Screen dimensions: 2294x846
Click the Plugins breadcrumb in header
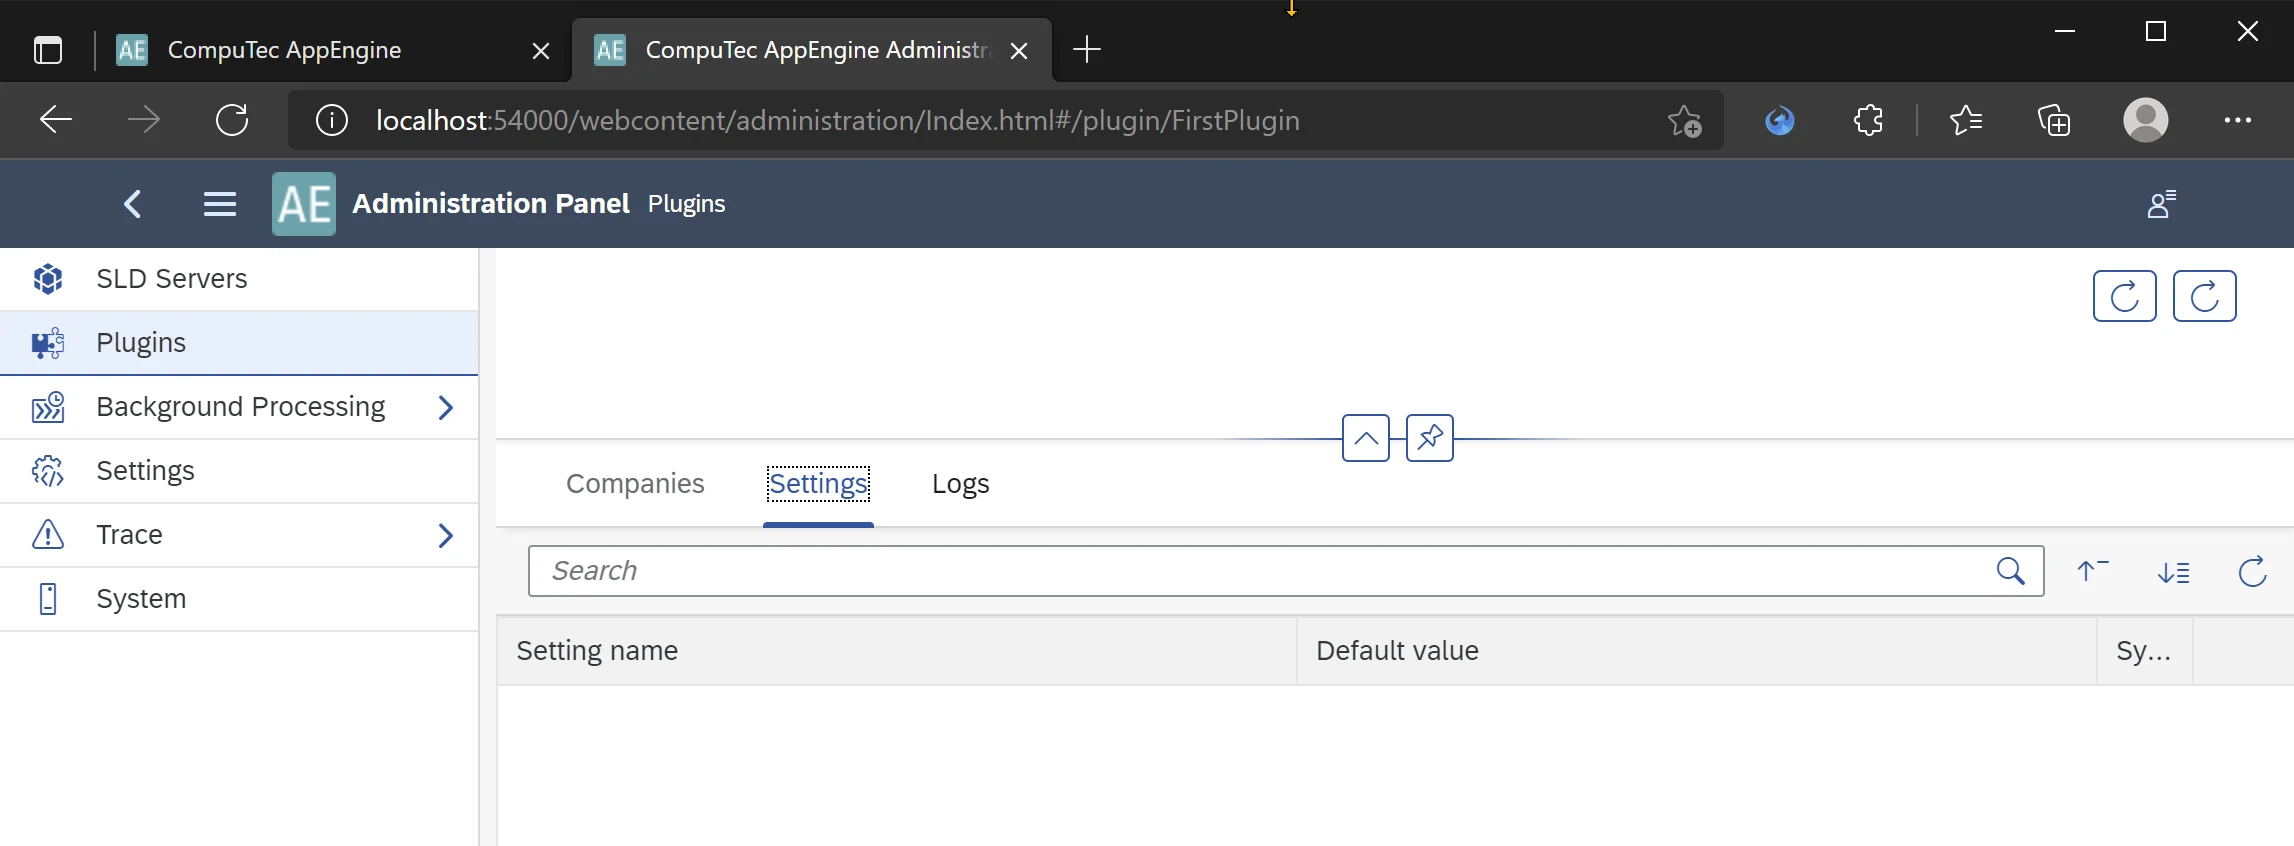click(686, 204)
